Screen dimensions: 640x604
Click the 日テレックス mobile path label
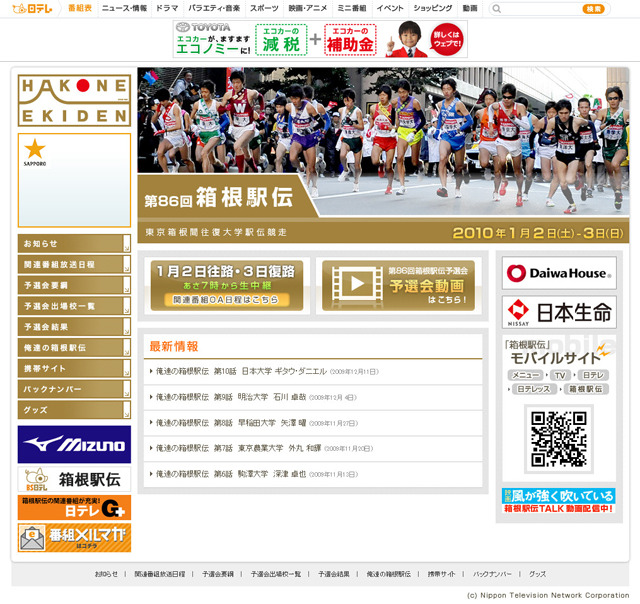(x=533, y=389)
